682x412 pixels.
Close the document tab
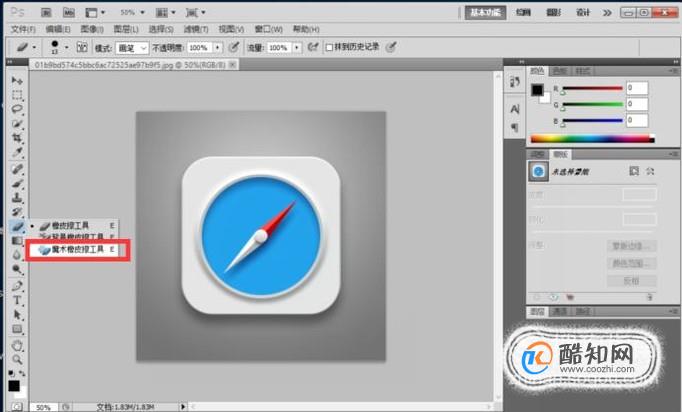tap(233, 64)
